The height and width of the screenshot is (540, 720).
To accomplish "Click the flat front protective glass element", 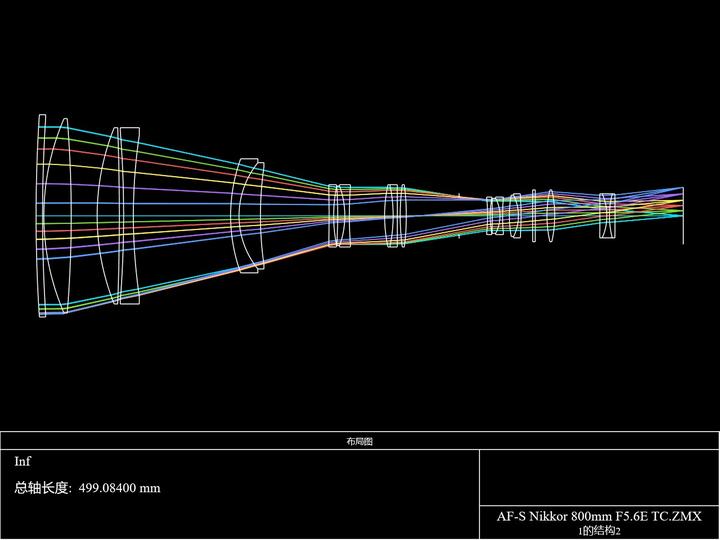I will click(x=42, y=215).
